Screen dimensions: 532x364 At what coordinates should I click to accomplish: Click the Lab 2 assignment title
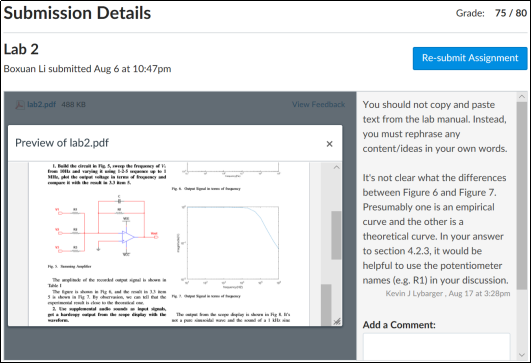coord(21,50)
